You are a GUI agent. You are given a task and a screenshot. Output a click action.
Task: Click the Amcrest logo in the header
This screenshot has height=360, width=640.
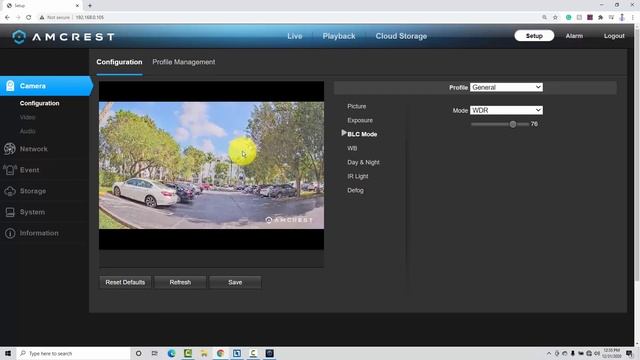point(63,37)
